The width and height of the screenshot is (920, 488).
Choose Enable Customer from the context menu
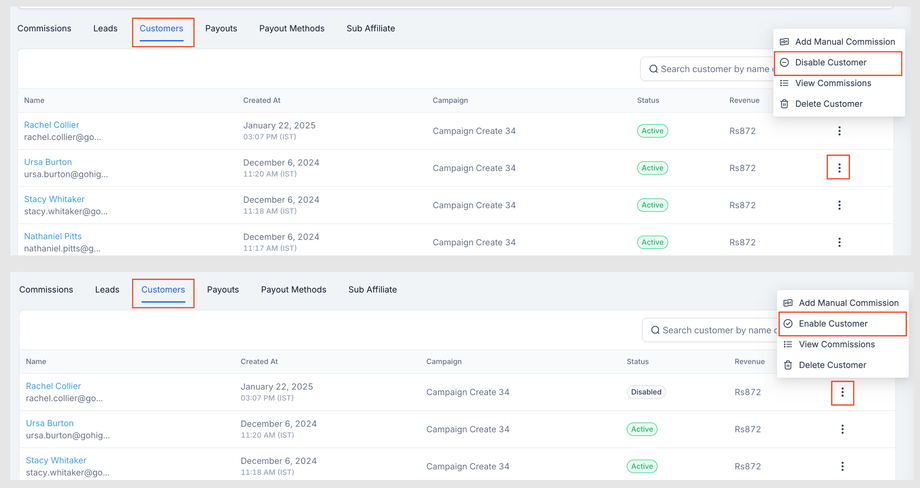[833, 324]
